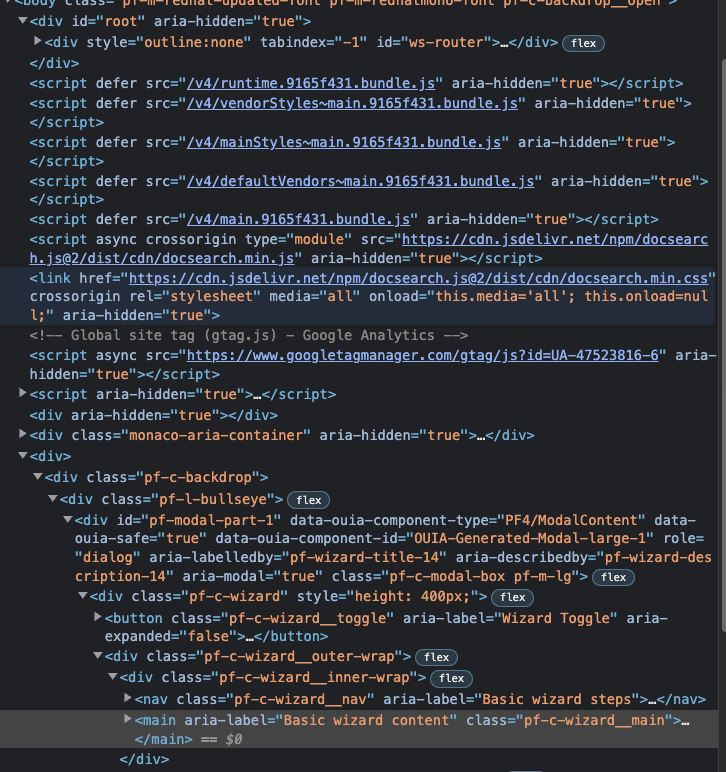This screenshot has height=772, width=726.
Task: Open defaultVendors~main.9165f431.bundle.js link
Action: (361, 181)
